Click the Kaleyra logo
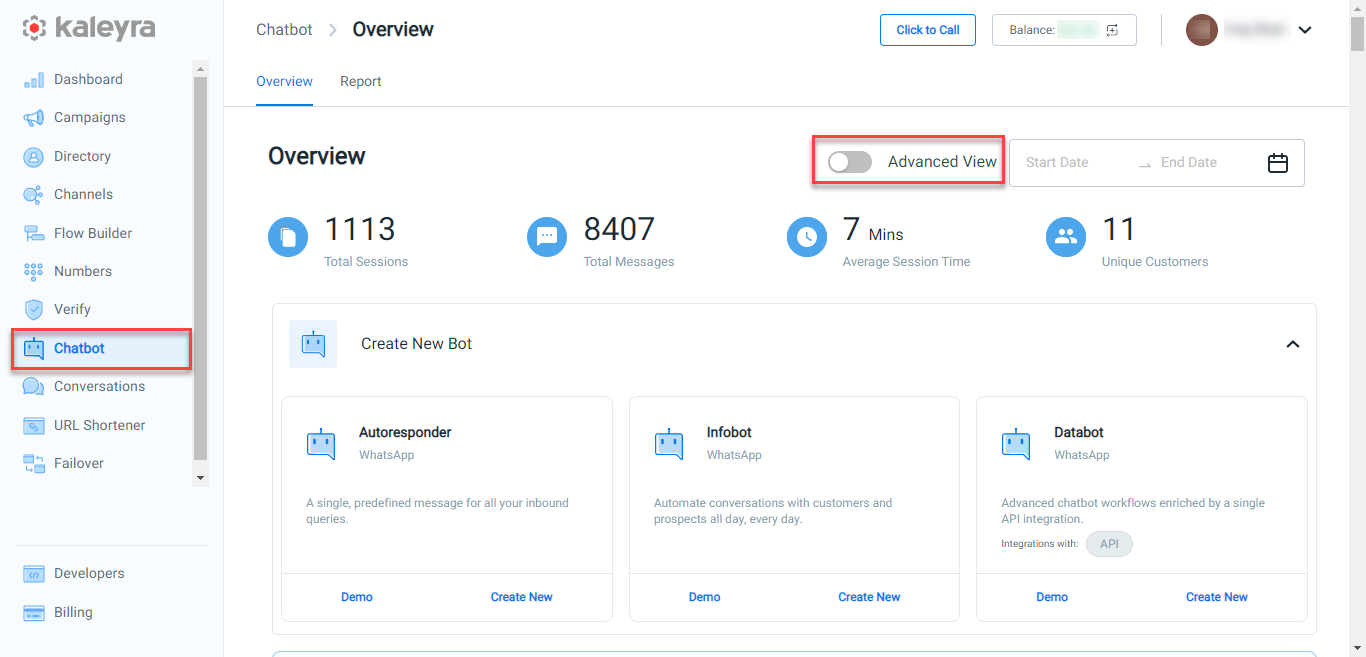The height and width of the screenshot is (657, 1366). pos(89,28)
